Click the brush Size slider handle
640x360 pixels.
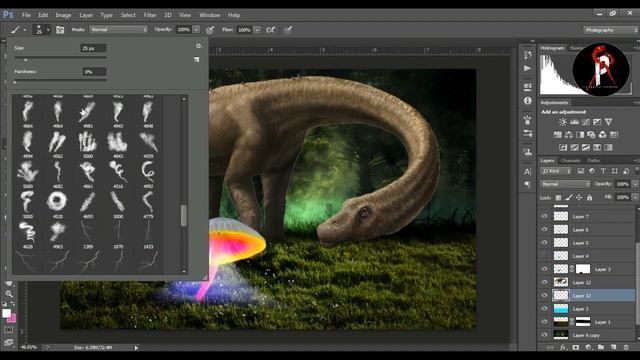(x=25, y=60)
